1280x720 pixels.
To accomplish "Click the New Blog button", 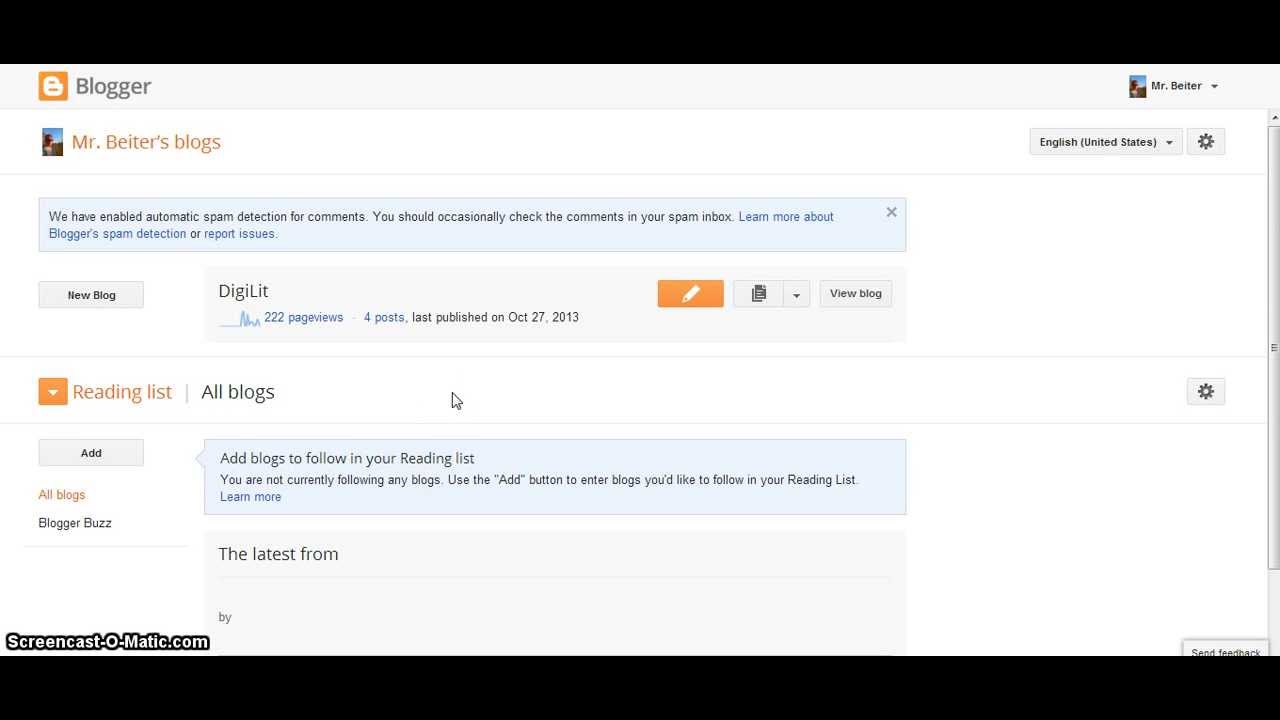I will pyautogui.click(x=91, y=295).
